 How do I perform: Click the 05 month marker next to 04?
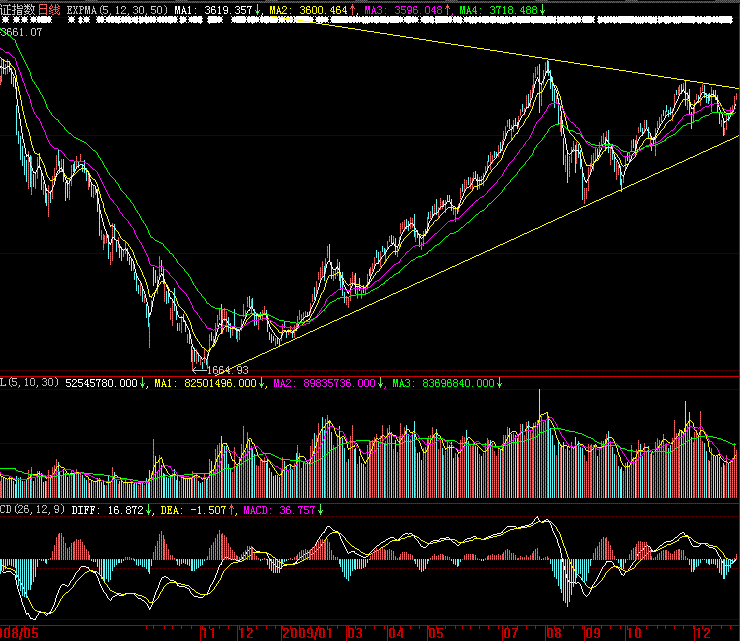pos(436,633)
